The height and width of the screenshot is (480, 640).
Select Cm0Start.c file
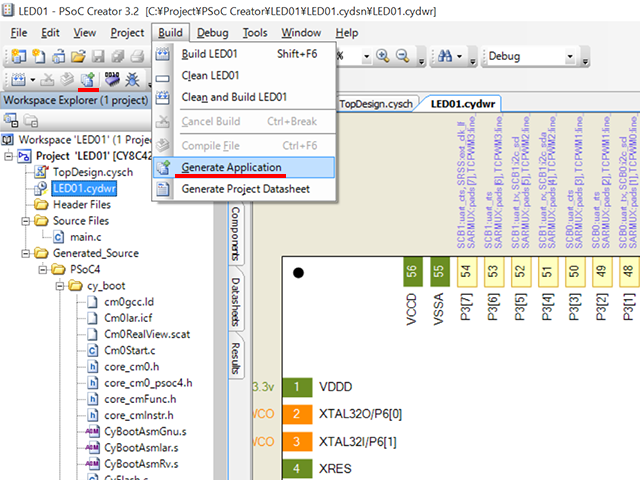tap(130, 351)
